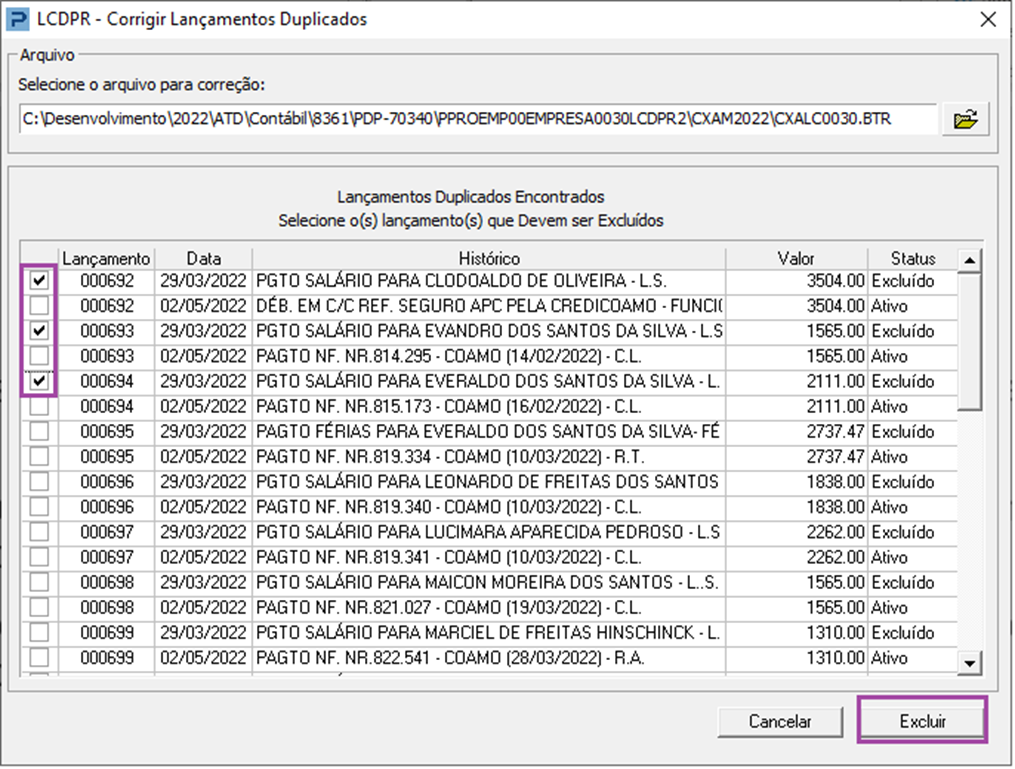Check the 000695 02/05/2022 row checkbox
1015x769 pixels.
coord(39,456)
